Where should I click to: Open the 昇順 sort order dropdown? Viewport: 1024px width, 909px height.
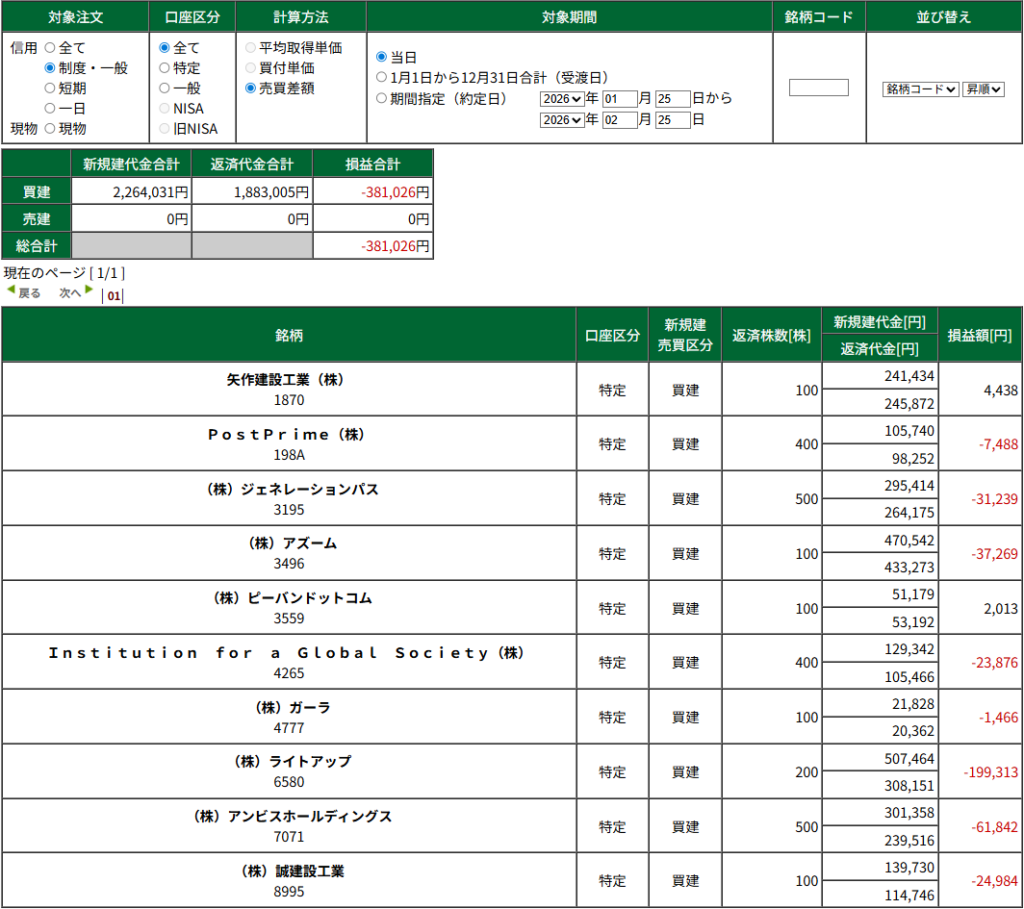coord(983,89)
